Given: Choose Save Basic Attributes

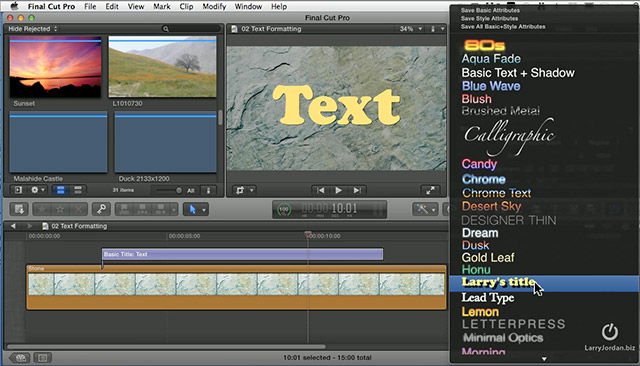Looking at the screenshot, I should tap(490, 10).
